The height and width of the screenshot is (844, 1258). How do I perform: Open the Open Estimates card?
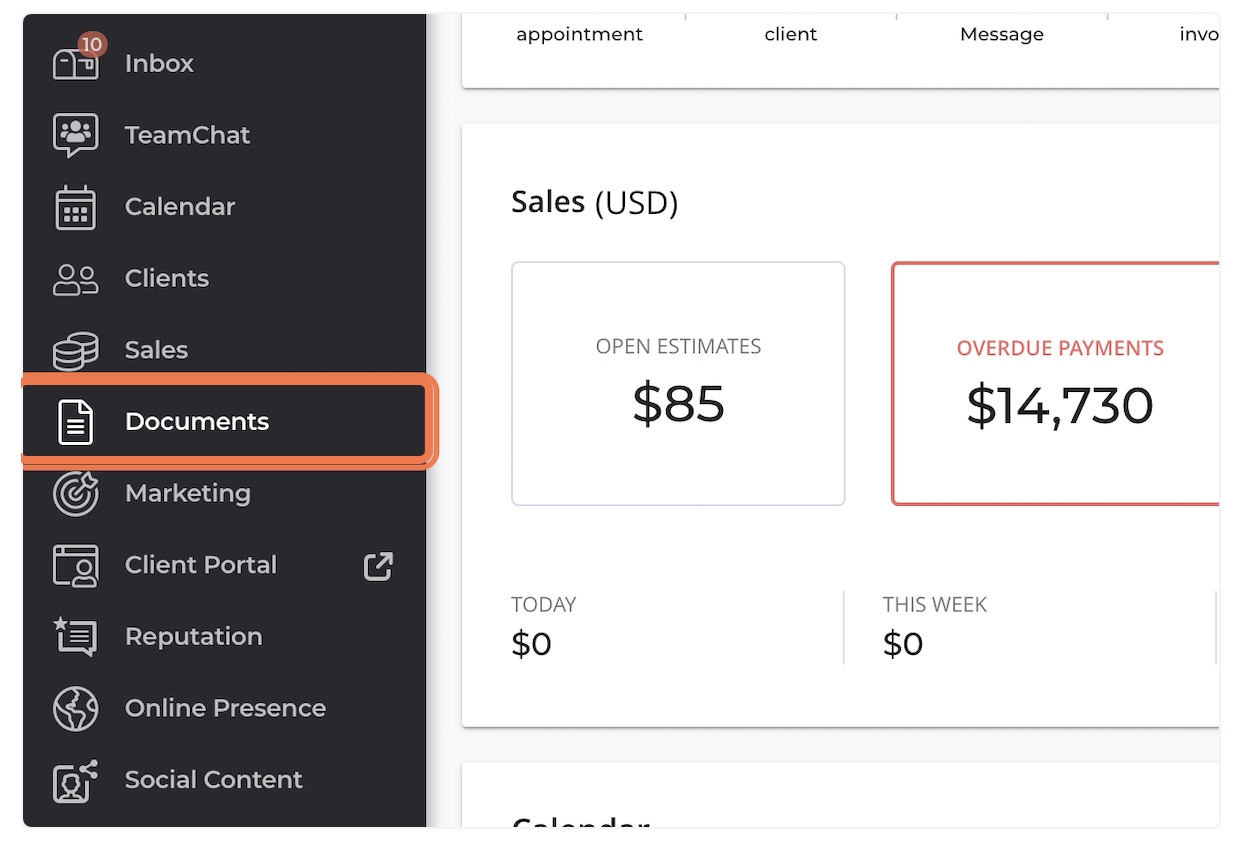[678, 383]
